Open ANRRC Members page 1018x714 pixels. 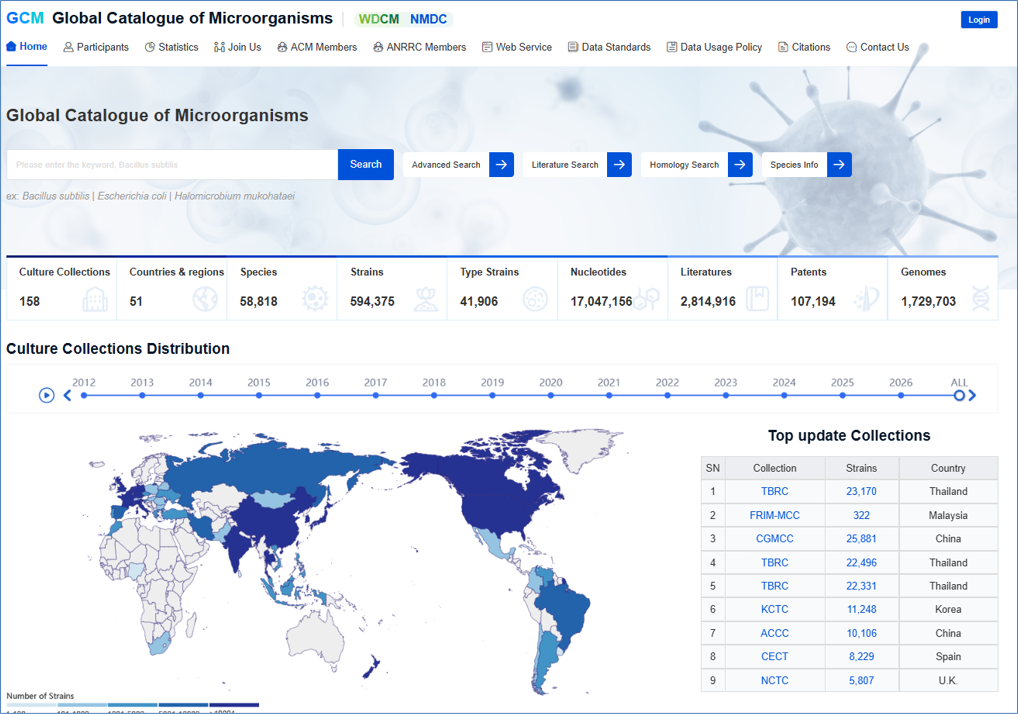point(419,47)
